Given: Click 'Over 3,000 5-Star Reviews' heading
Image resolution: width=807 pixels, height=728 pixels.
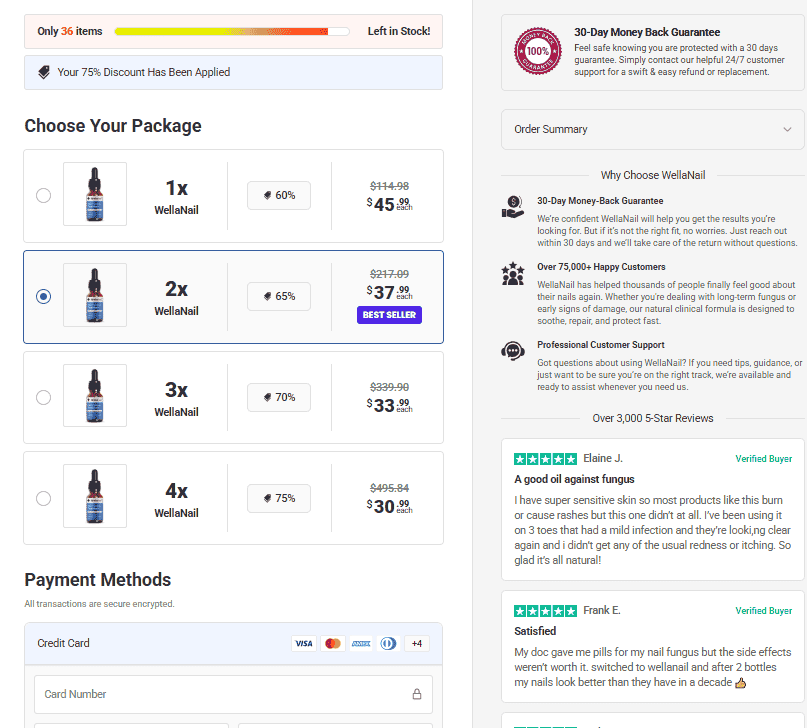Looking at the screenshot, I should pos(653,418).
